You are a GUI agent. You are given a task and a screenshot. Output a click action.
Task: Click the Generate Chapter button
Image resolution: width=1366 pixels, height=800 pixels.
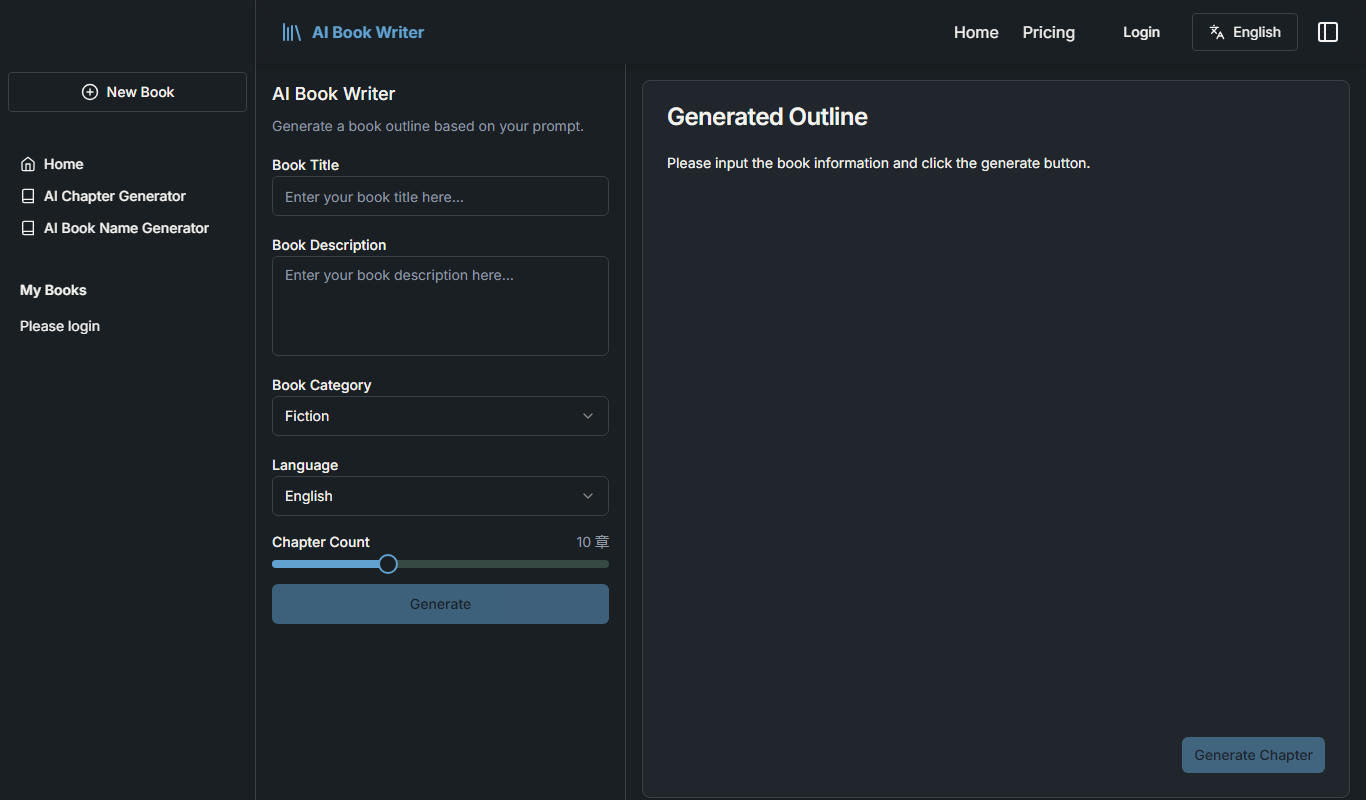1253,755
